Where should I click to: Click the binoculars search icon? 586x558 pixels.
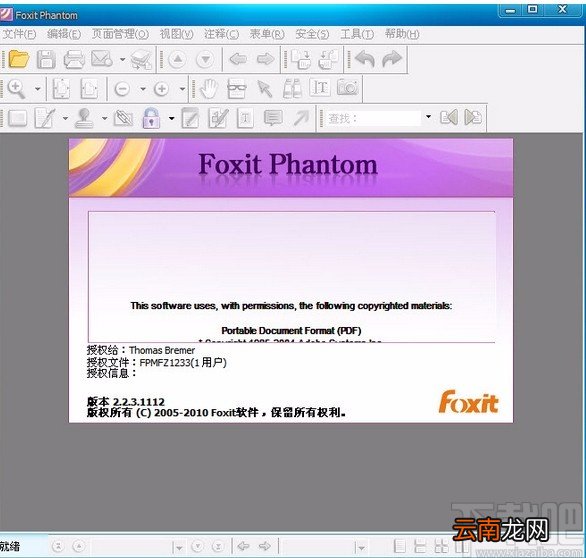coord(292,89)
